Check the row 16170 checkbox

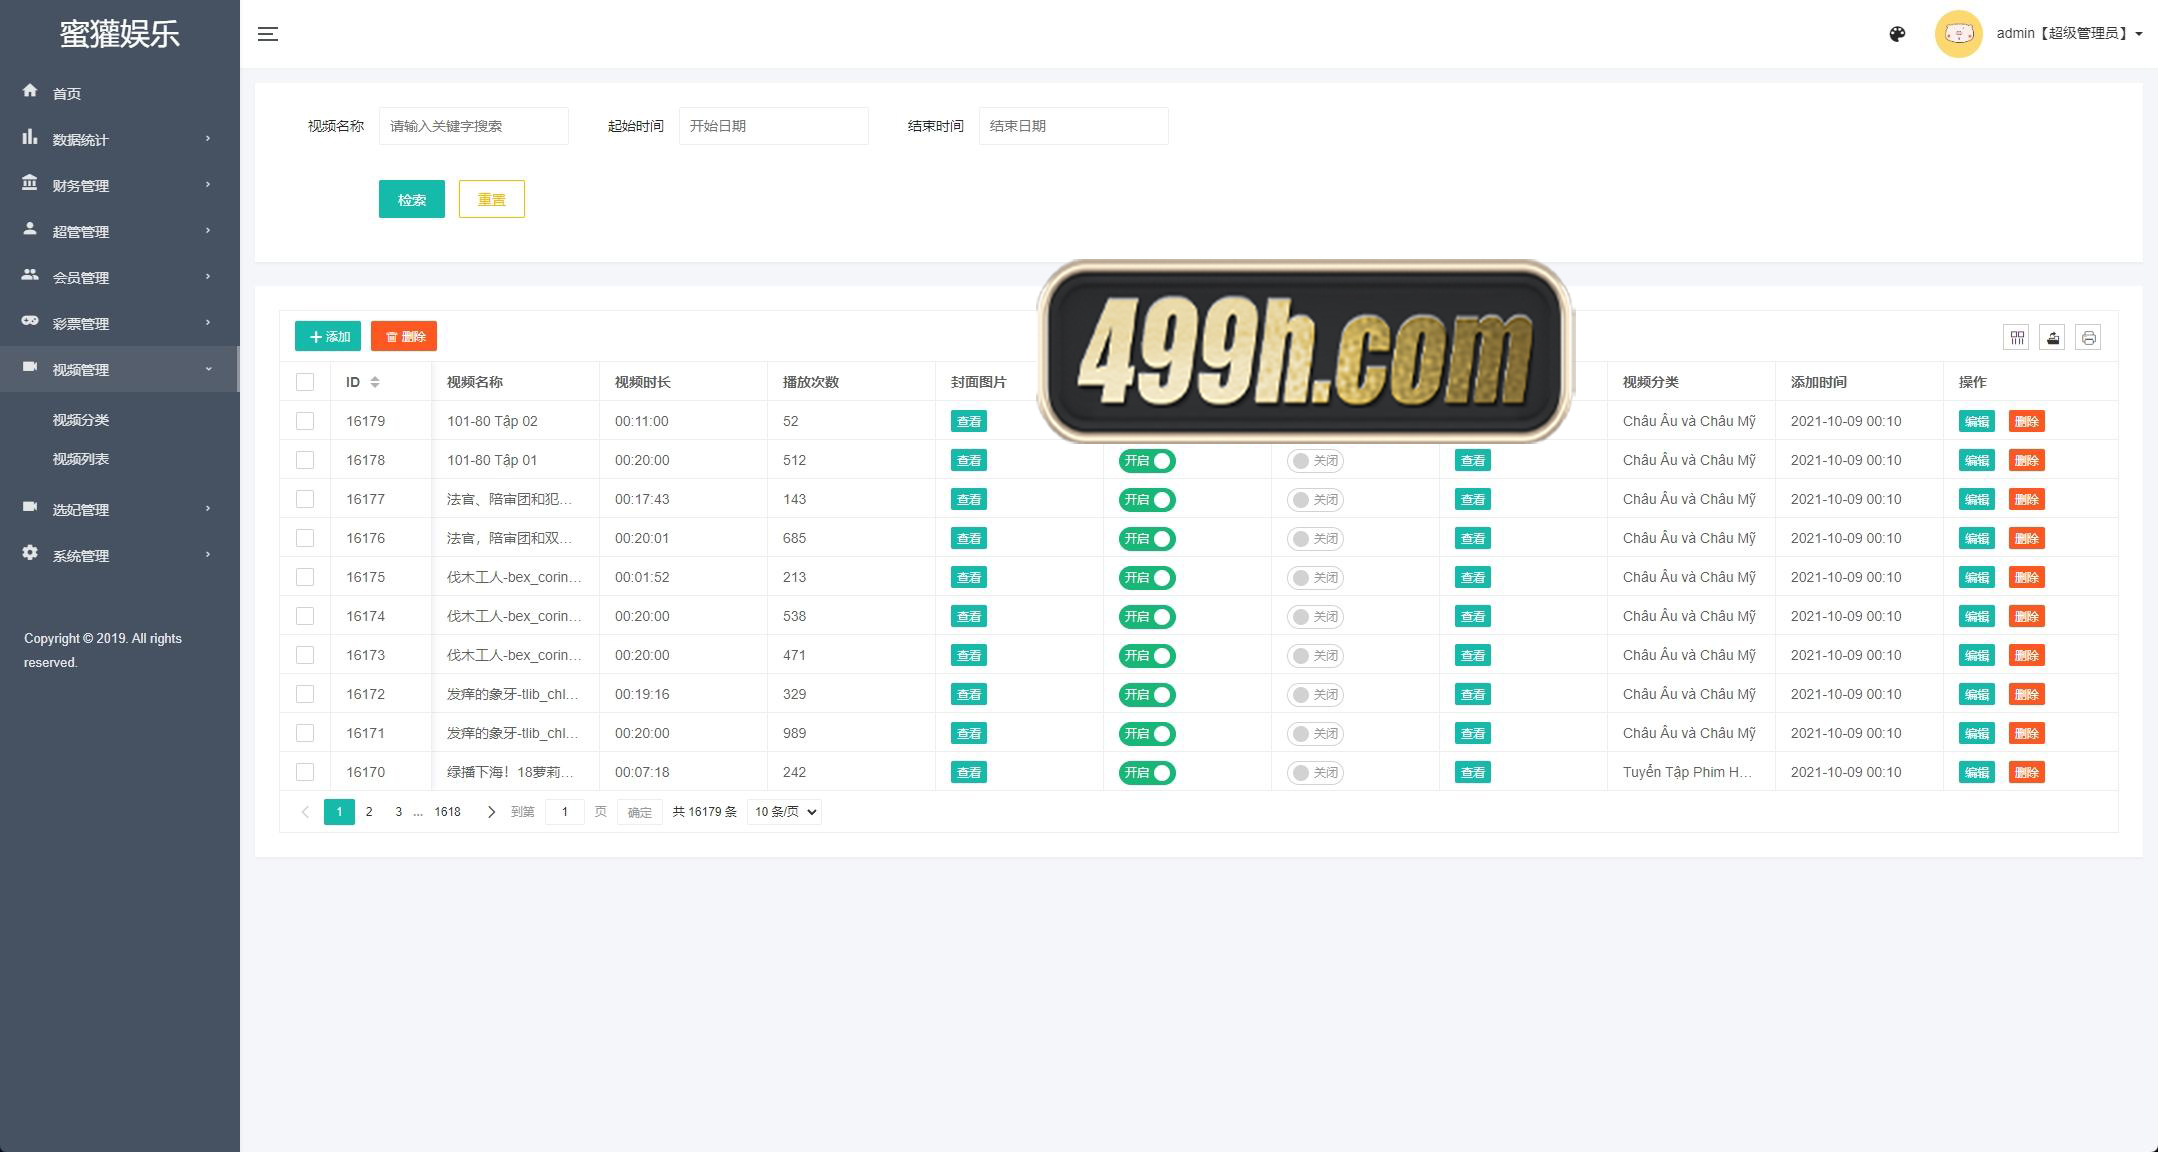click(x=305, y=772)
